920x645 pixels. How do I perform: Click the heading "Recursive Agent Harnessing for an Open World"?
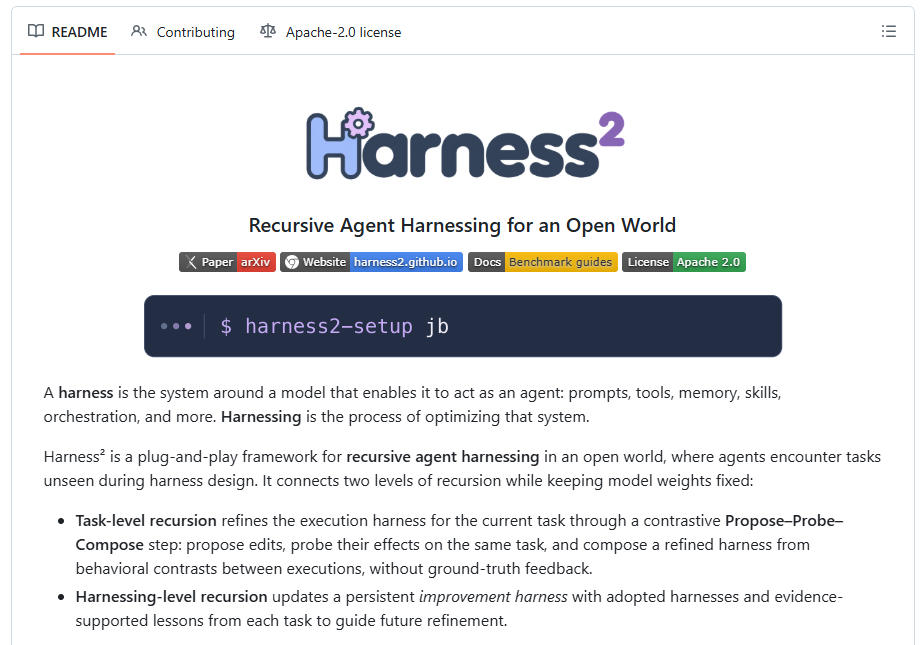462,225
